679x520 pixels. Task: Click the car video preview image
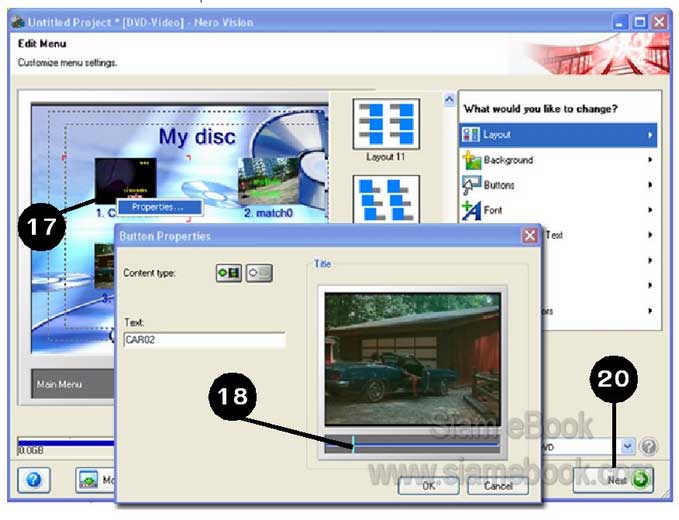click(413, 359)
